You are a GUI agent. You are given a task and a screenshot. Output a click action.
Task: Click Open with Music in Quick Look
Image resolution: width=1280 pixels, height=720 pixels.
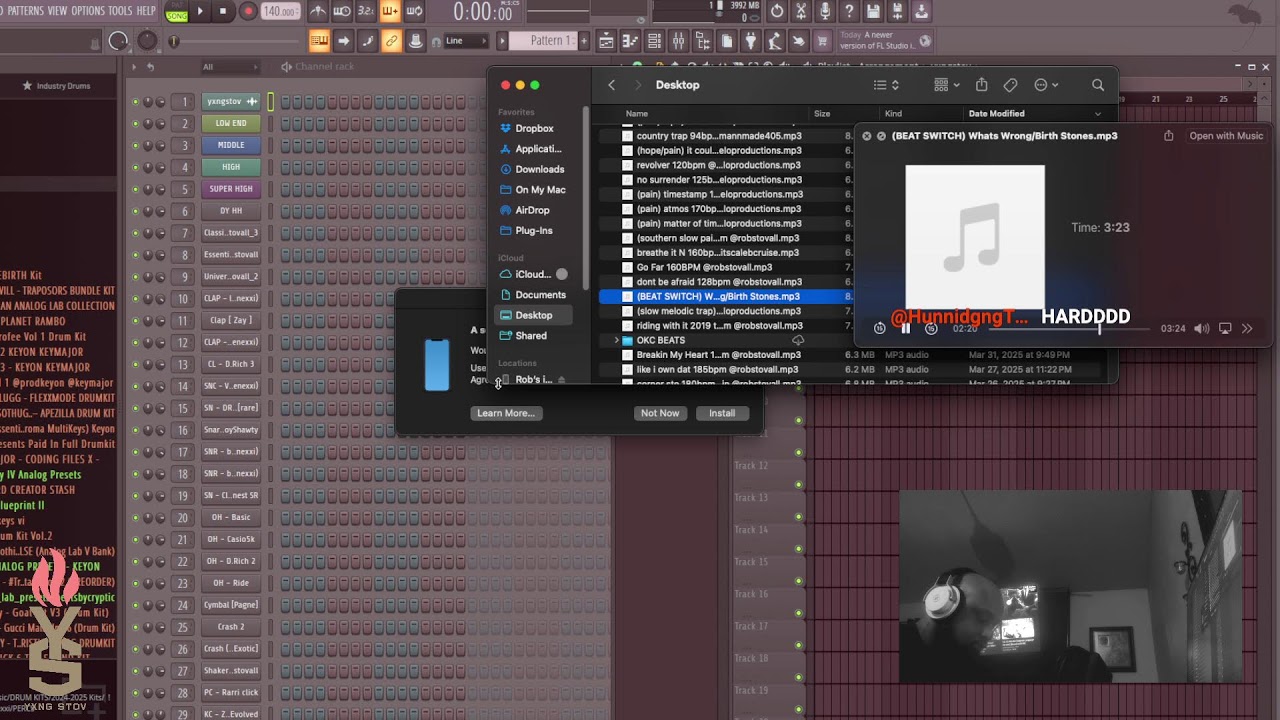click(x=1226, y=136)
